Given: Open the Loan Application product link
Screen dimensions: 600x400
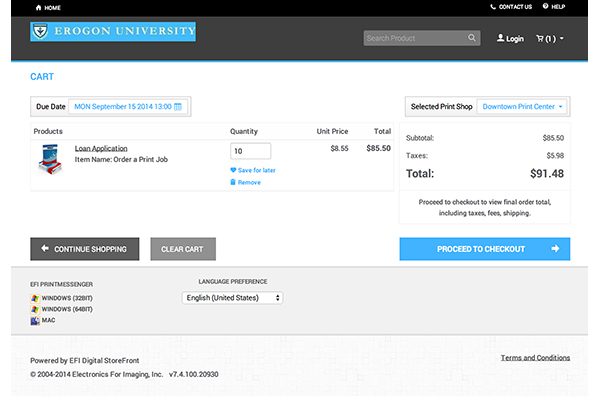Looking at the screenshot, I should pyautogui.click(x=101, y=148).
